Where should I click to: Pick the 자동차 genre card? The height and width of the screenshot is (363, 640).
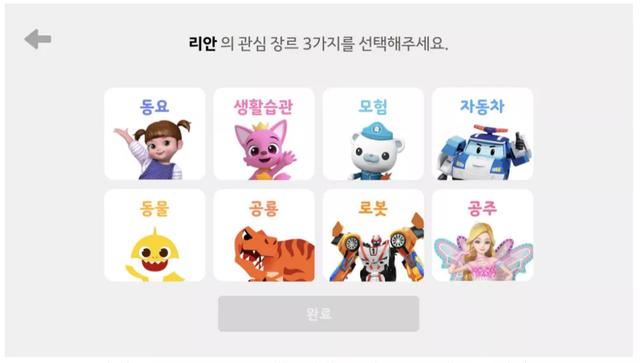[482, 134]
